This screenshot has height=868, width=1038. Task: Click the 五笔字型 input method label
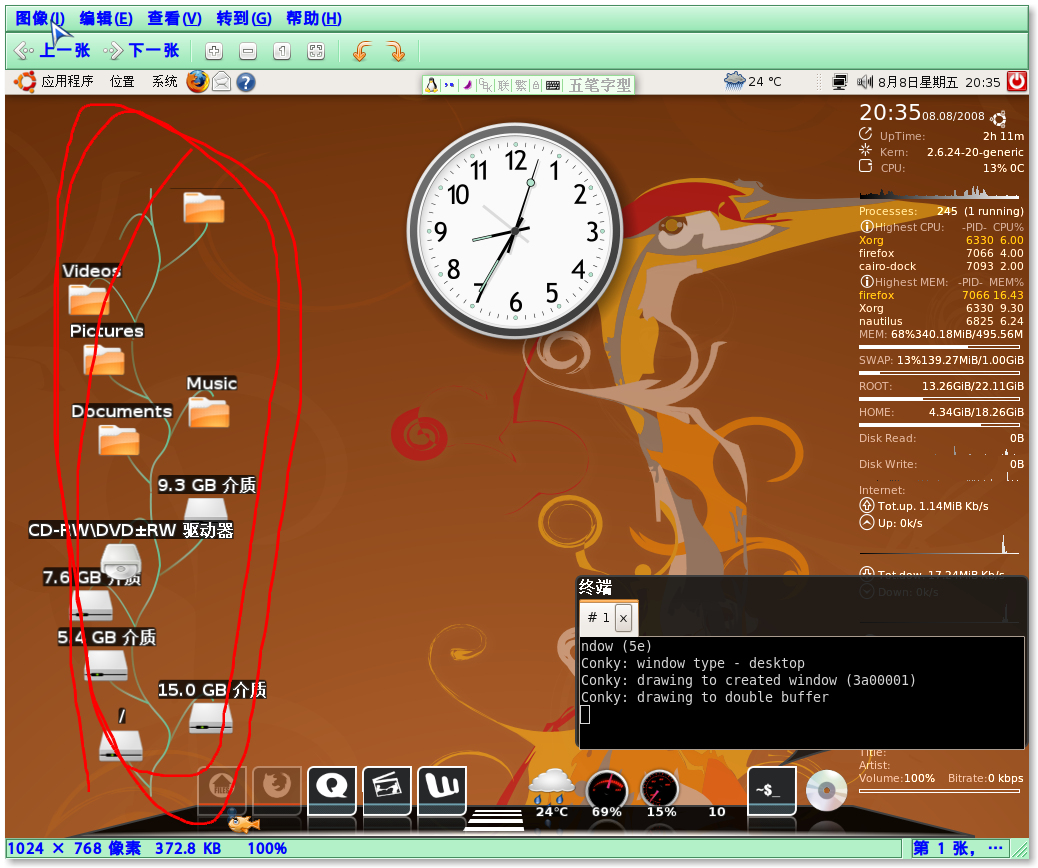[x=600, y=85]
